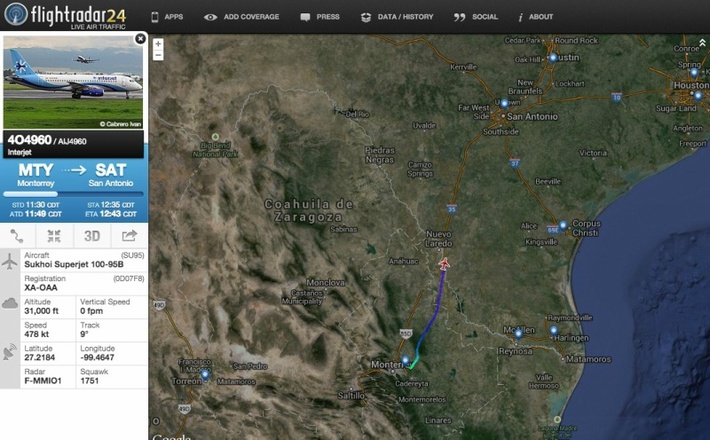Click the longitude value -99.4647
The height and width of the screenshot is (440, 710).
[x=97, y=358]
